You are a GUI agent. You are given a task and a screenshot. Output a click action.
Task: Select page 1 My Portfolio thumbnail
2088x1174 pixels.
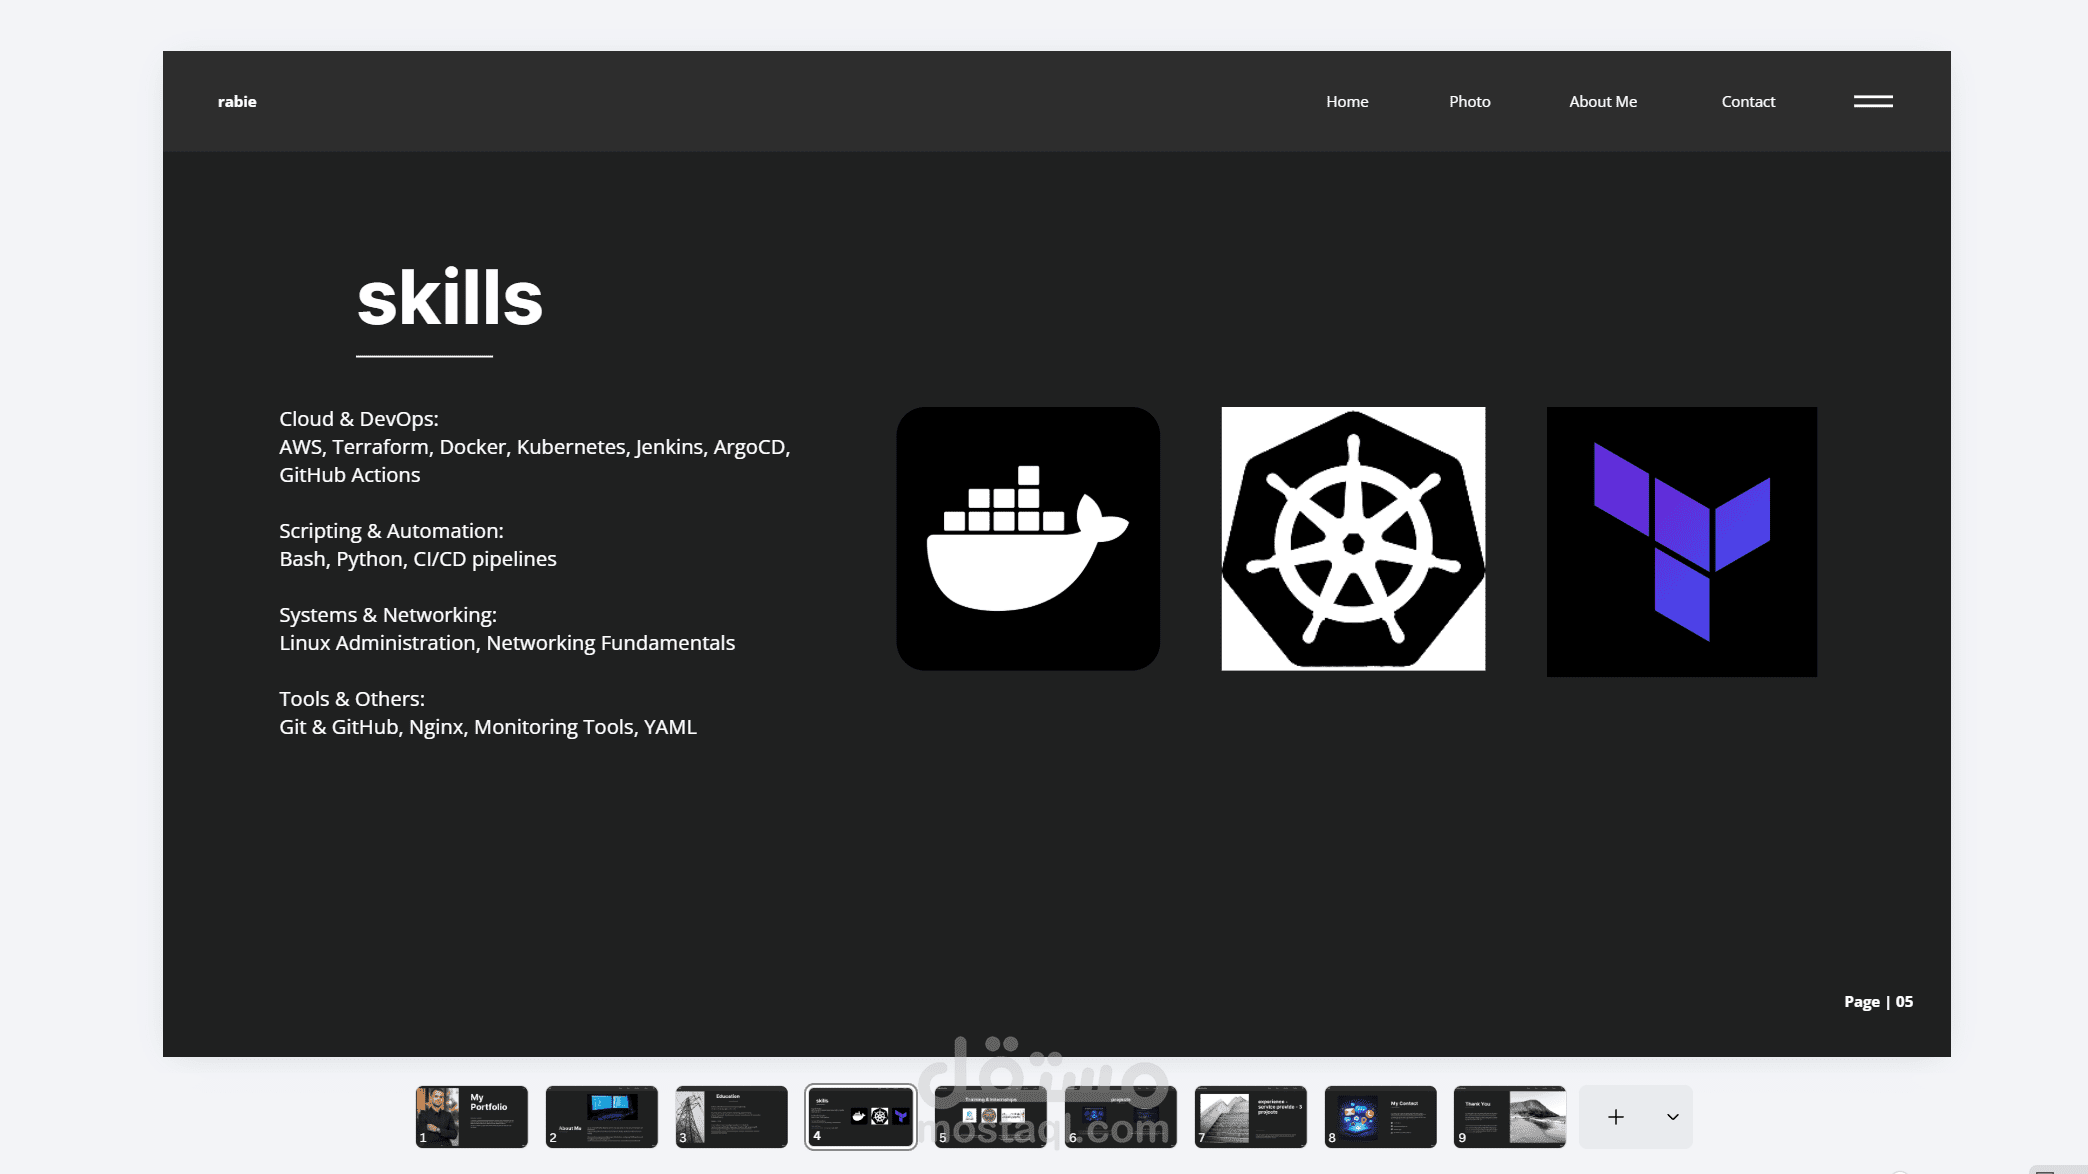click(x=472, y=1116)
